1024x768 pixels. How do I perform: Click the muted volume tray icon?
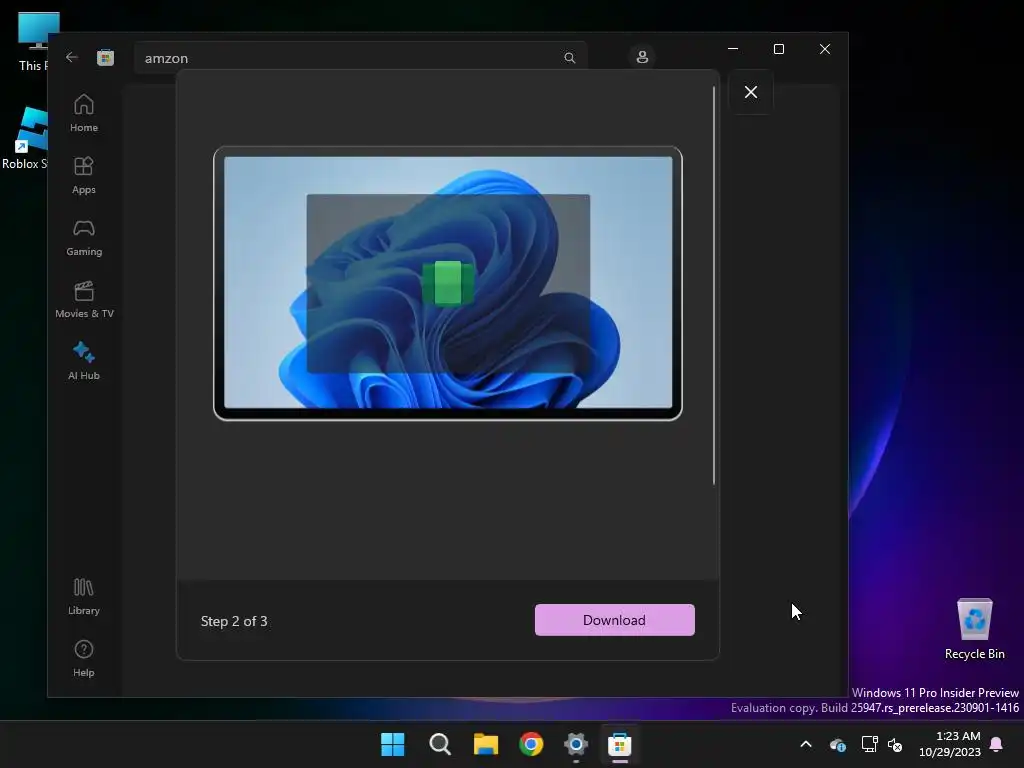(895, 744)
